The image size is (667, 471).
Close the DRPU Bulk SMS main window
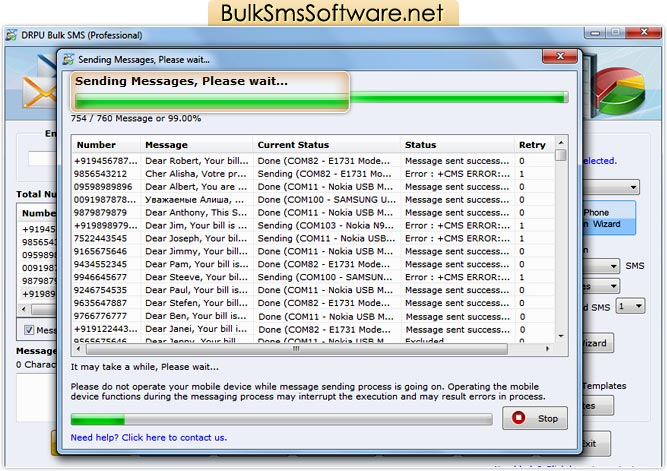click(x=643, y=32)
